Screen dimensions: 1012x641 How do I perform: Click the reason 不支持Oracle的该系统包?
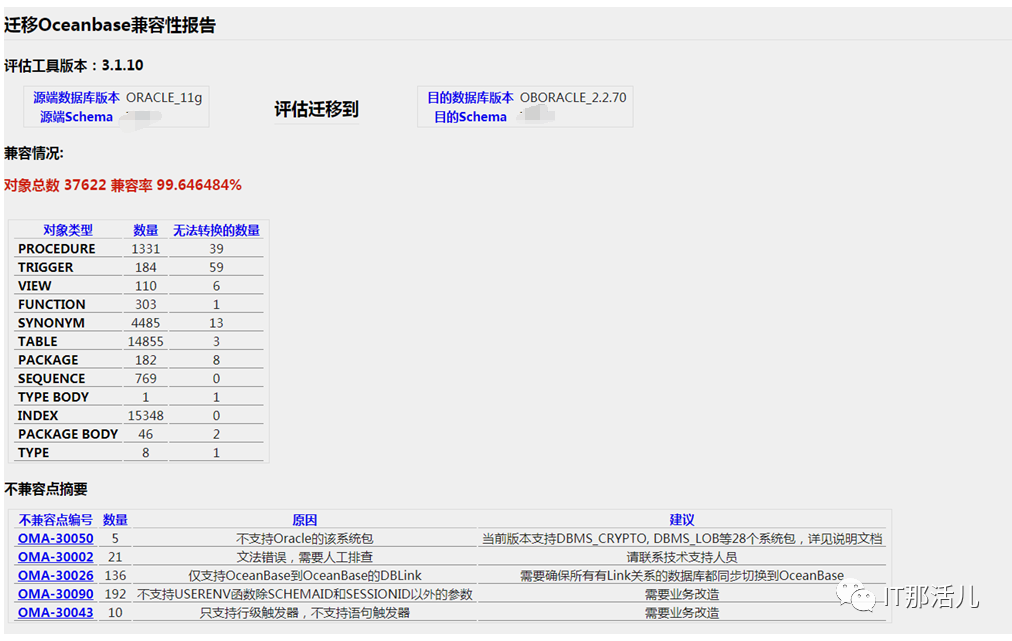point(305,538)
